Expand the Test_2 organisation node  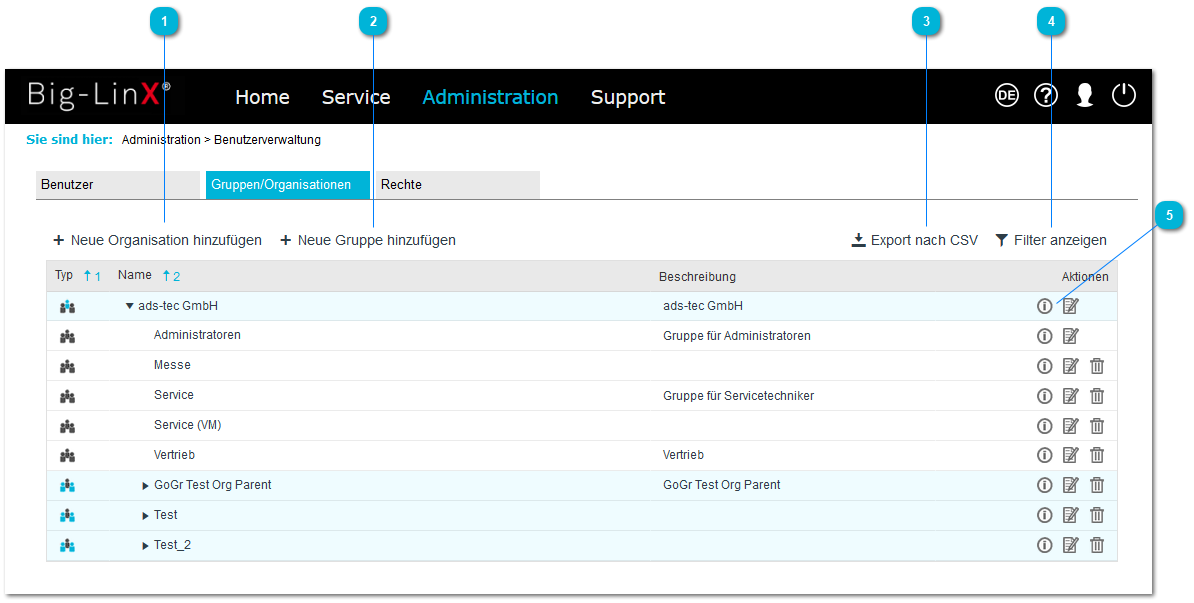point(145,546)
